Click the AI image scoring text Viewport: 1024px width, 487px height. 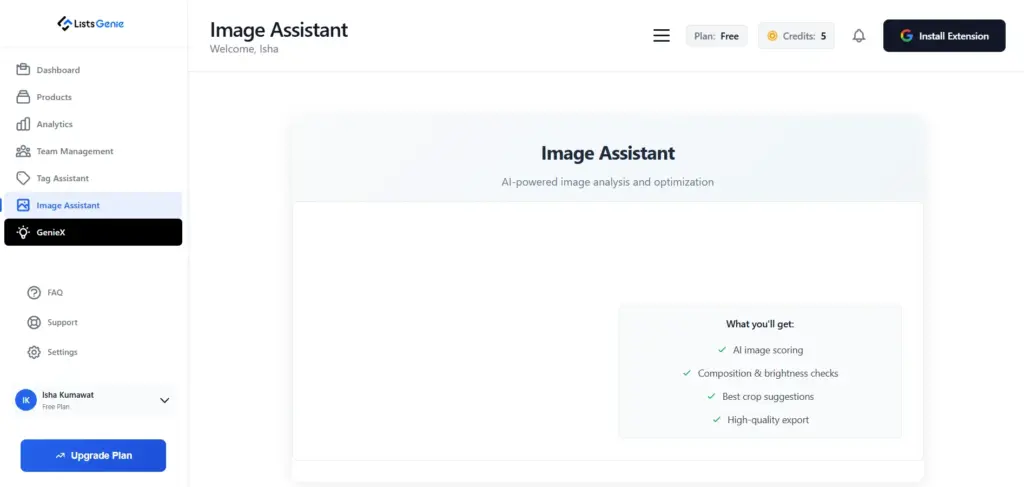768,350
